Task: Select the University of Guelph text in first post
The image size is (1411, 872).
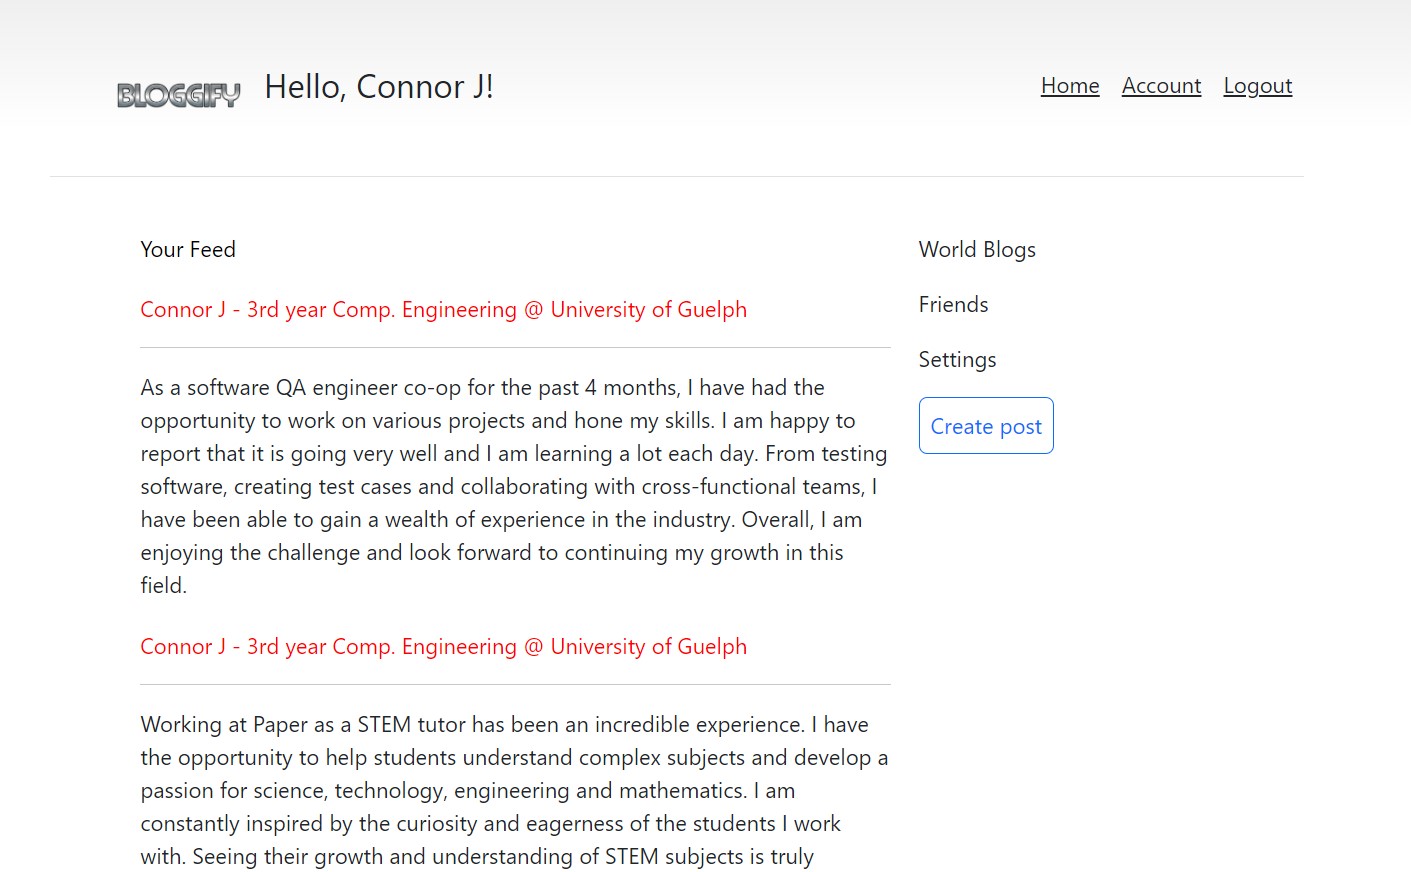Action: pos(648,310)
